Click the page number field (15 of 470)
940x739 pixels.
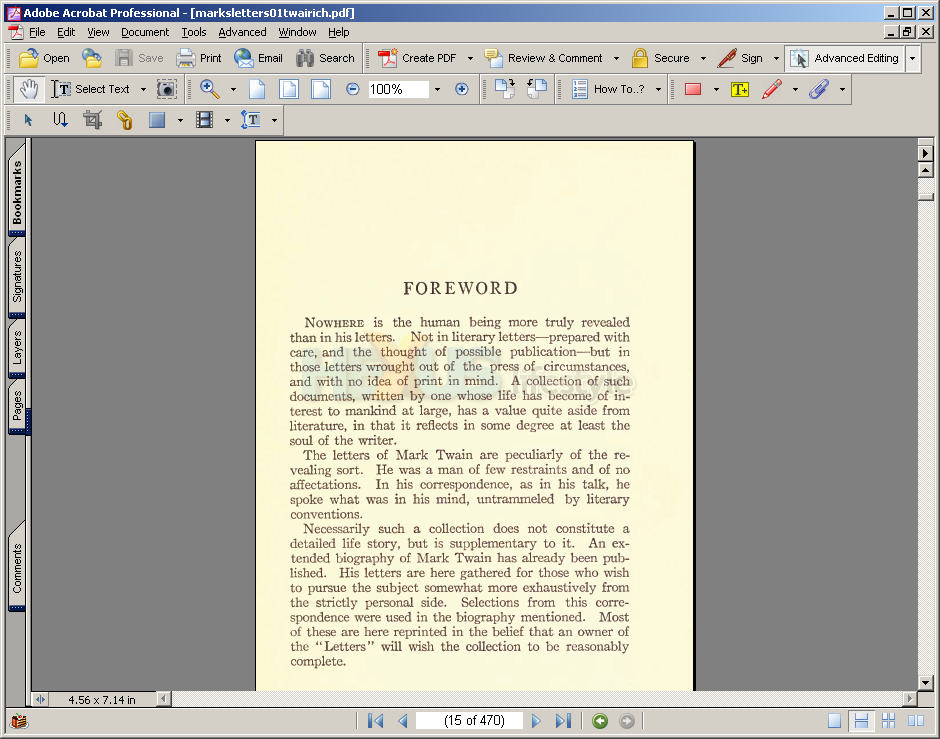470,720
